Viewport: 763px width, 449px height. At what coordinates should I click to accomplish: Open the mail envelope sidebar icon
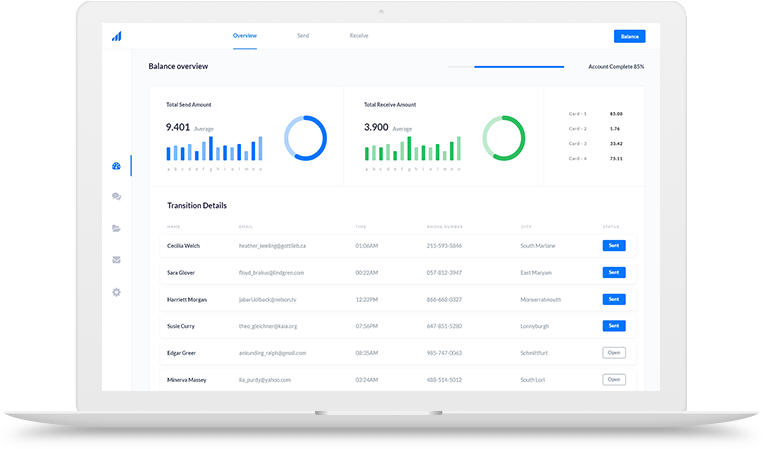(116, 260)
